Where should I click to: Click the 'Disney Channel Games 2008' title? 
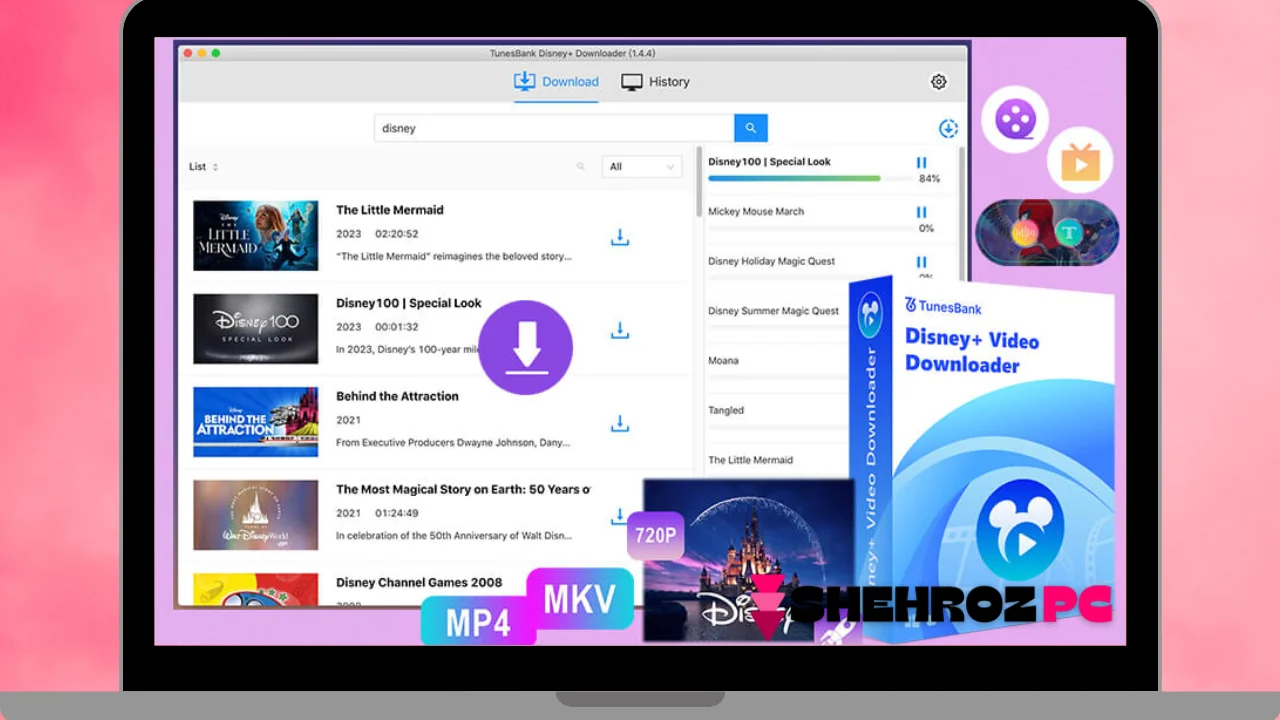point(419,582)
